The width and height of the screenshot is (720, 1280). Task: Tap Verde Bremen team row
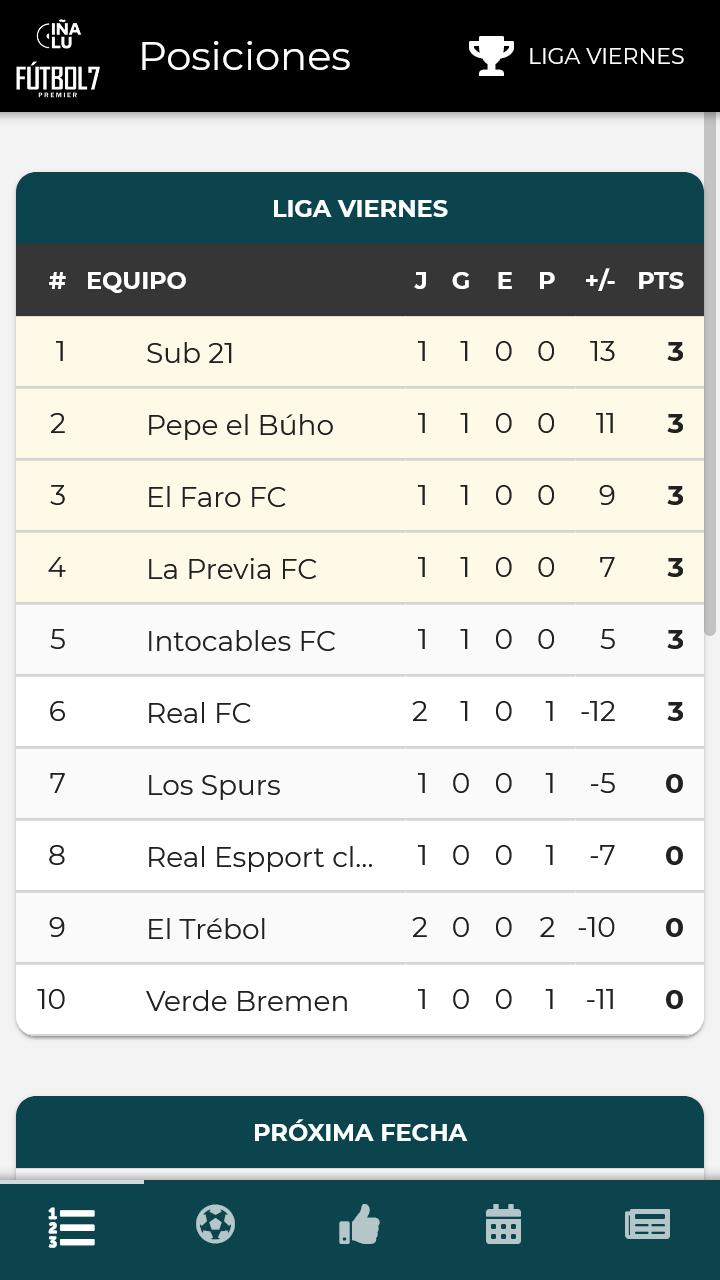(360, 1000)
